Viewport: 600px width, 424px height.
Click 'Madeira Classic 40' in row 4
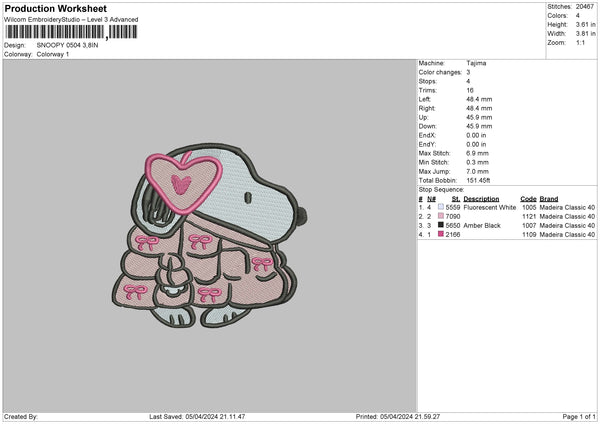coord(567,234)
